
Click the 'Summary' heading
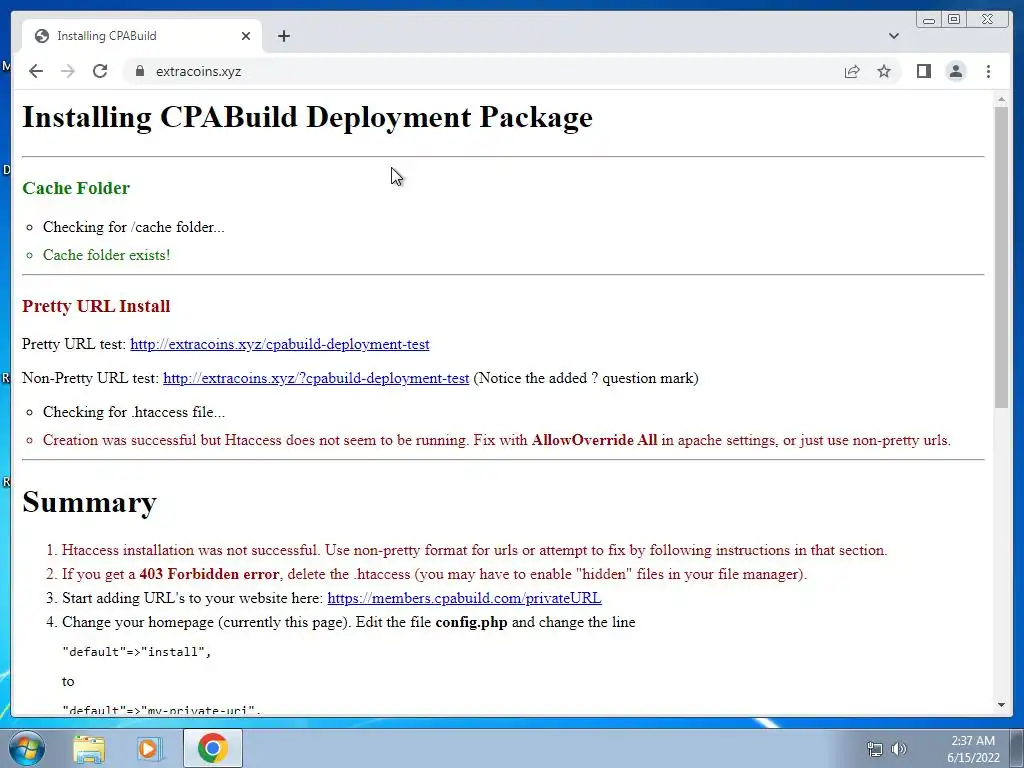[x=89, y=502]
